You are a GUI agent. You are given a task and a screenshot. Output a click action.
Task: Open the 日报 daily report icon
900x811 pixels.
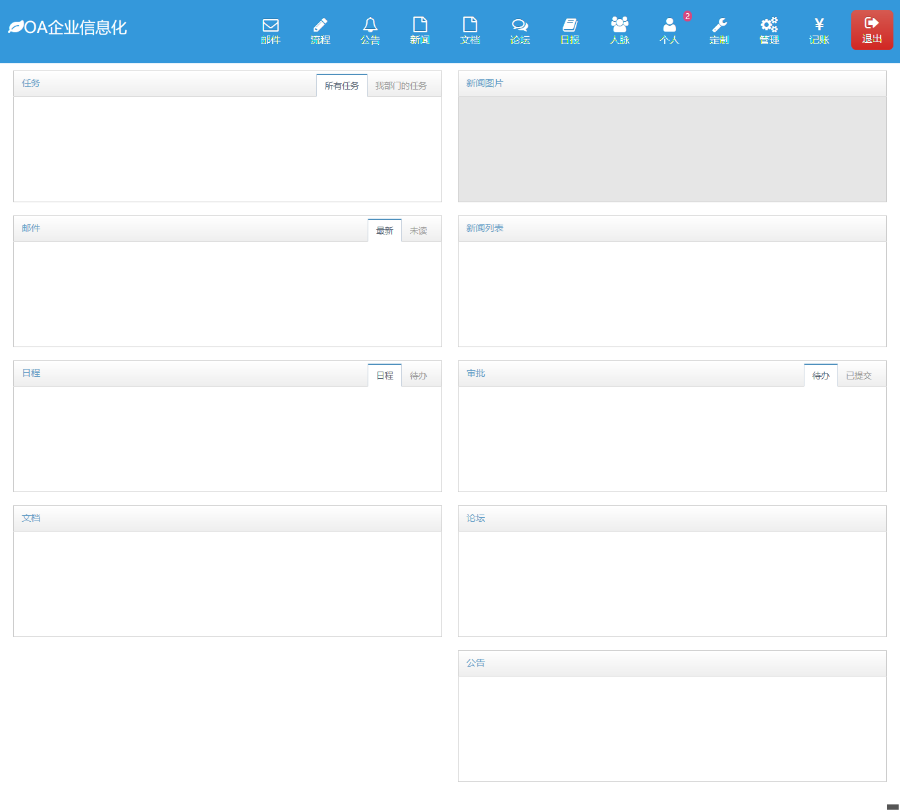coord(570,32)
